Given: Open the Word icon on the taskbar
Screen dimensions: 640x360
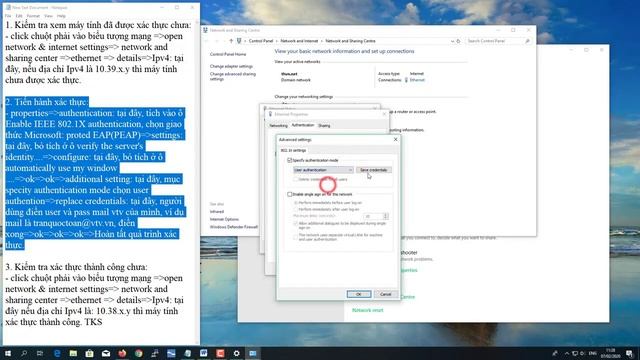Looking at the screenshot, I should 204,353.
